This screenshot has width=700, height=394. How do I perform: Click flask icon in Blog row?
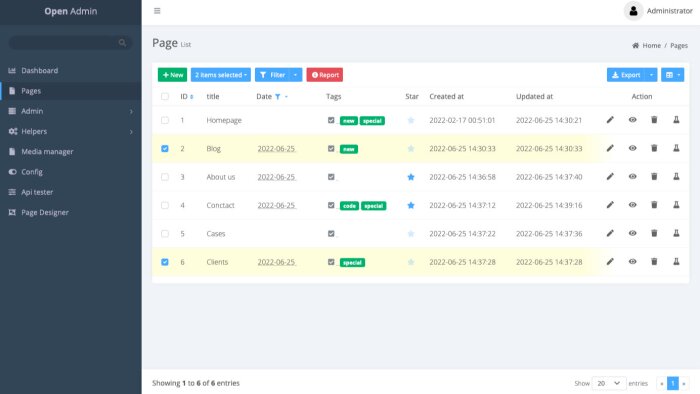point(676,148)
